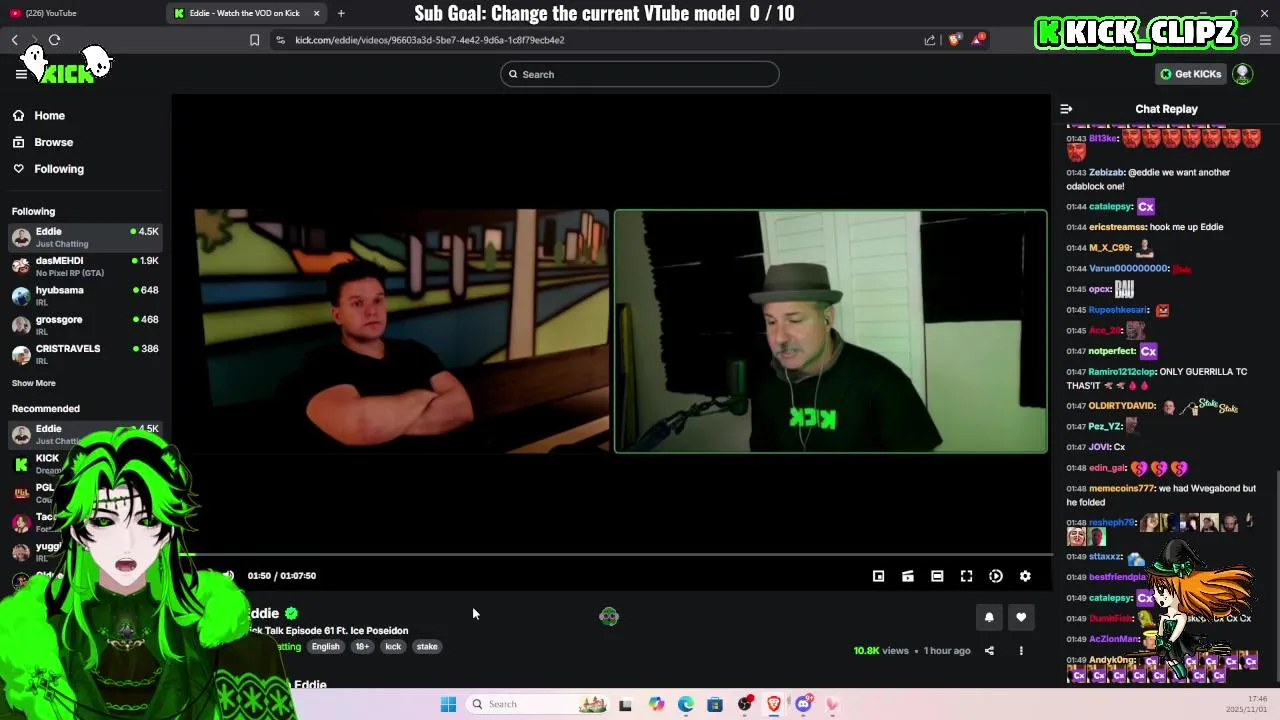This screenshot has height=720, width=1280.
Task: Click the Windows taskbar search box
Action: tap(537, 704)
